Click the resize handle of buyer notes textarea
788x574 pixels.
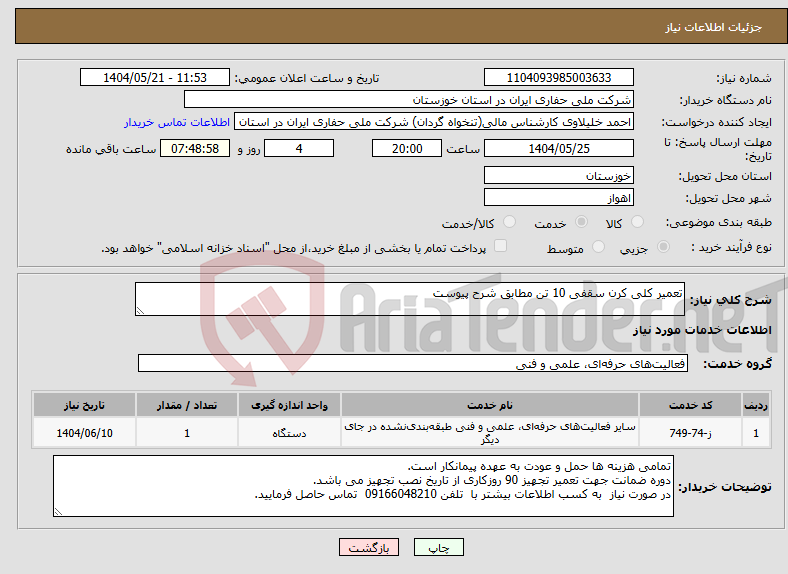click(x=58, y=512)
